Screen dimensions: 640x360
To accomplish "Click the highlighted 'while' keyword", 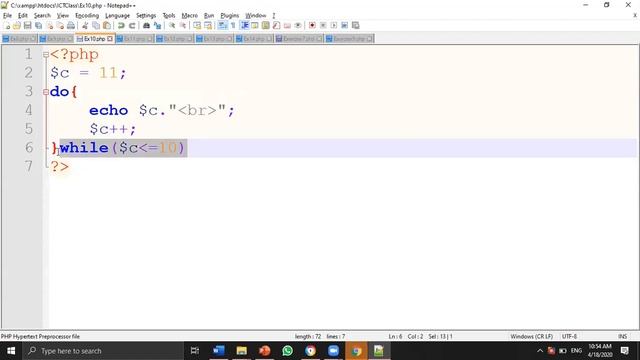I will (x=84, y=148).
